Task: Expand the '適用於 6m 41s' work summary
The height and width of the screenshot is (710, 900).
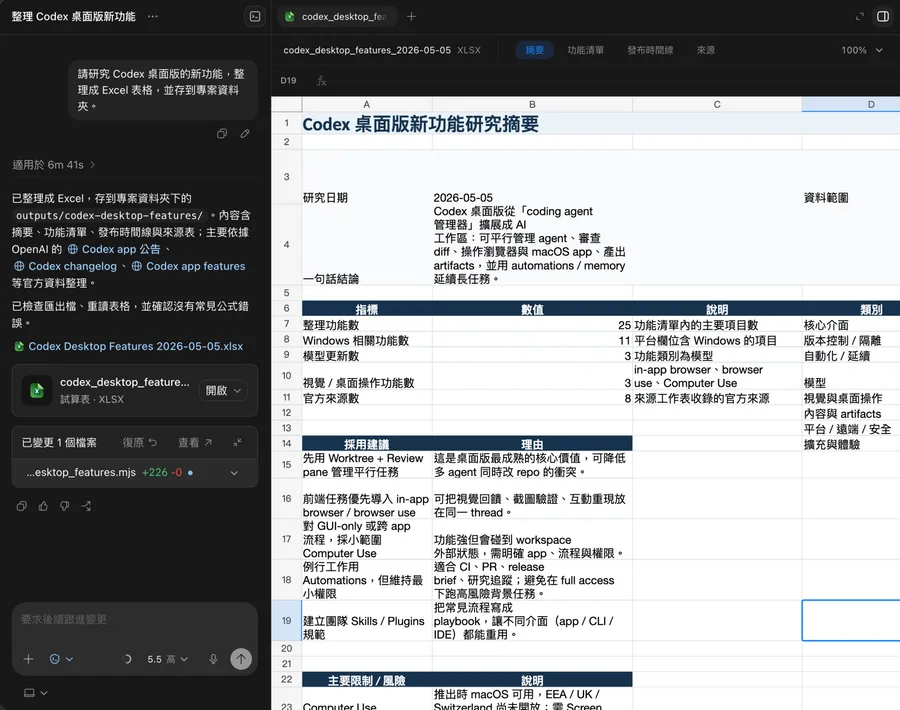Action: pyautogui.click(x=53, y=165)
